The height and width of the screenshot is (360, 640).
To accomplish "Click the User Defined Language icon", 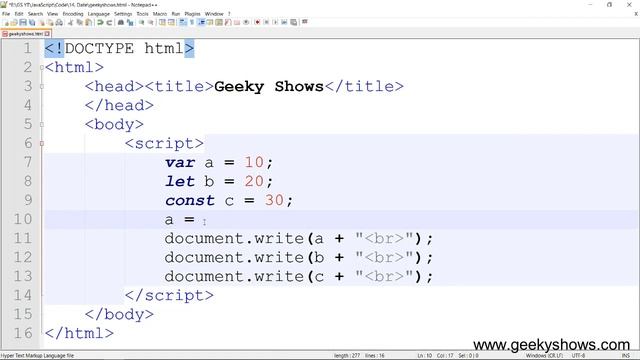I will point(210,22).
